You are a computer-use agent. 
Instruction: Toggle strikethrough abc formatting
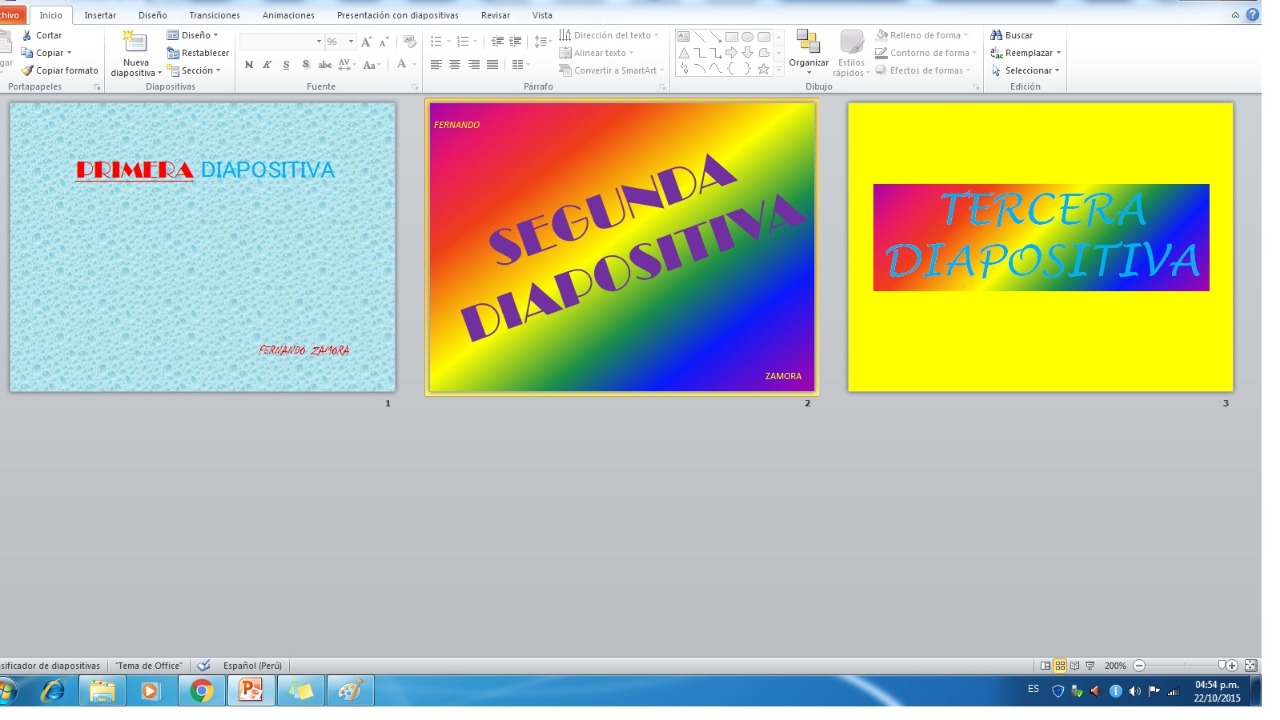(x=325, y=65)
